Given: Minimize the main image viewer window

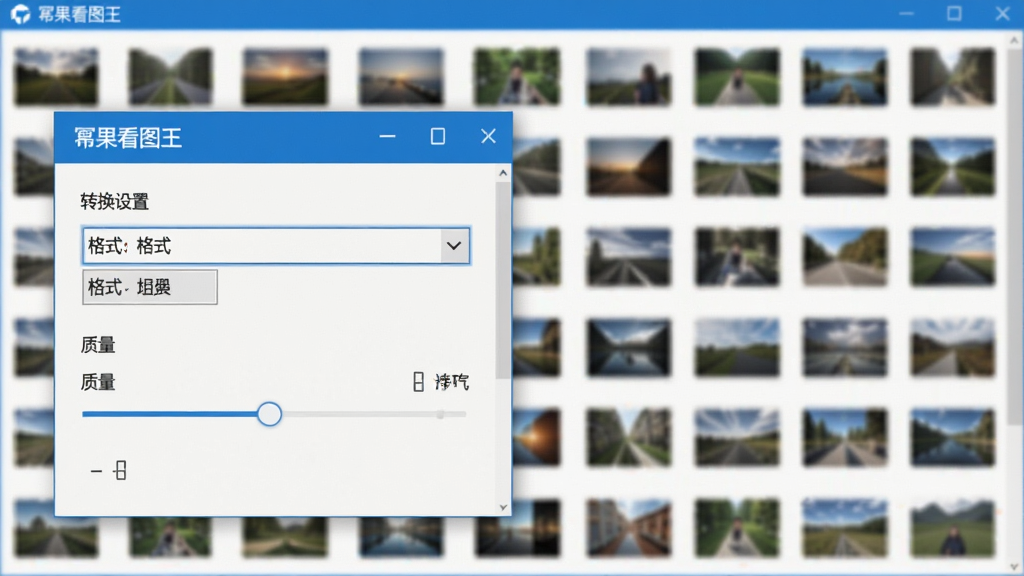Looking at the screenshot, I should pos(906,14).
